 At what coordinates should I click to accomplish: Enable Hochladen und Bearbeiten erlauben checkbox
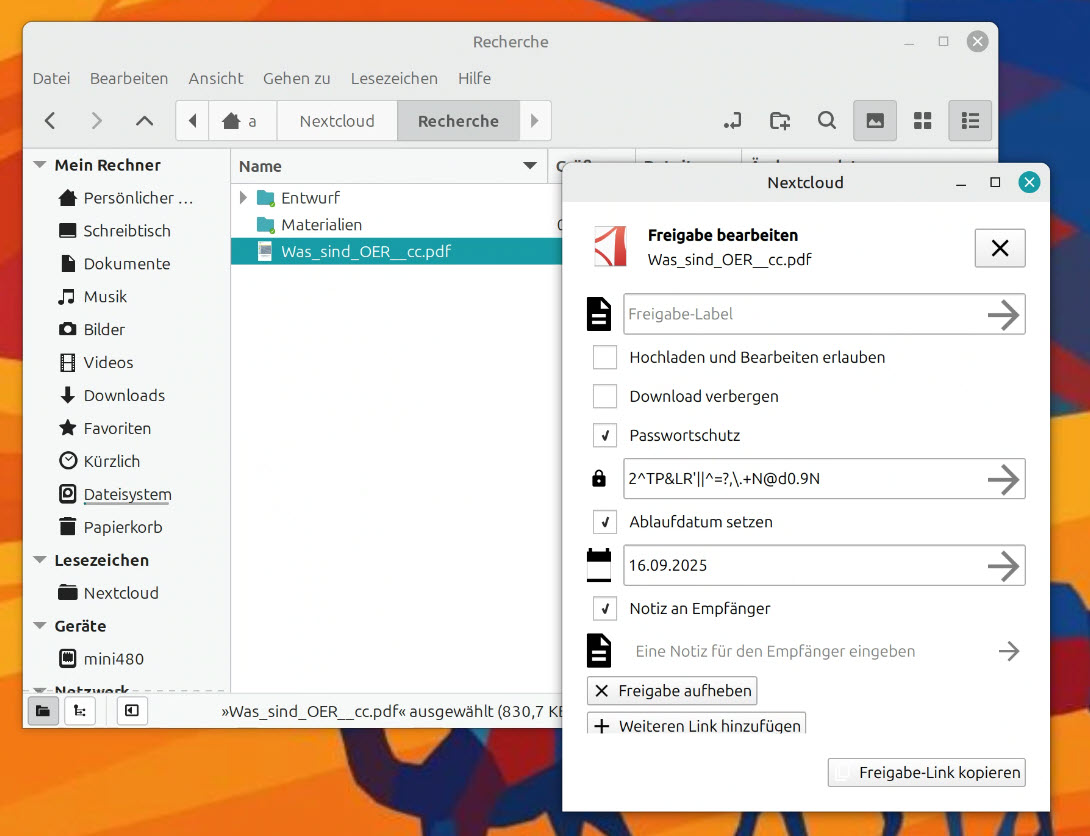[604, 357]
